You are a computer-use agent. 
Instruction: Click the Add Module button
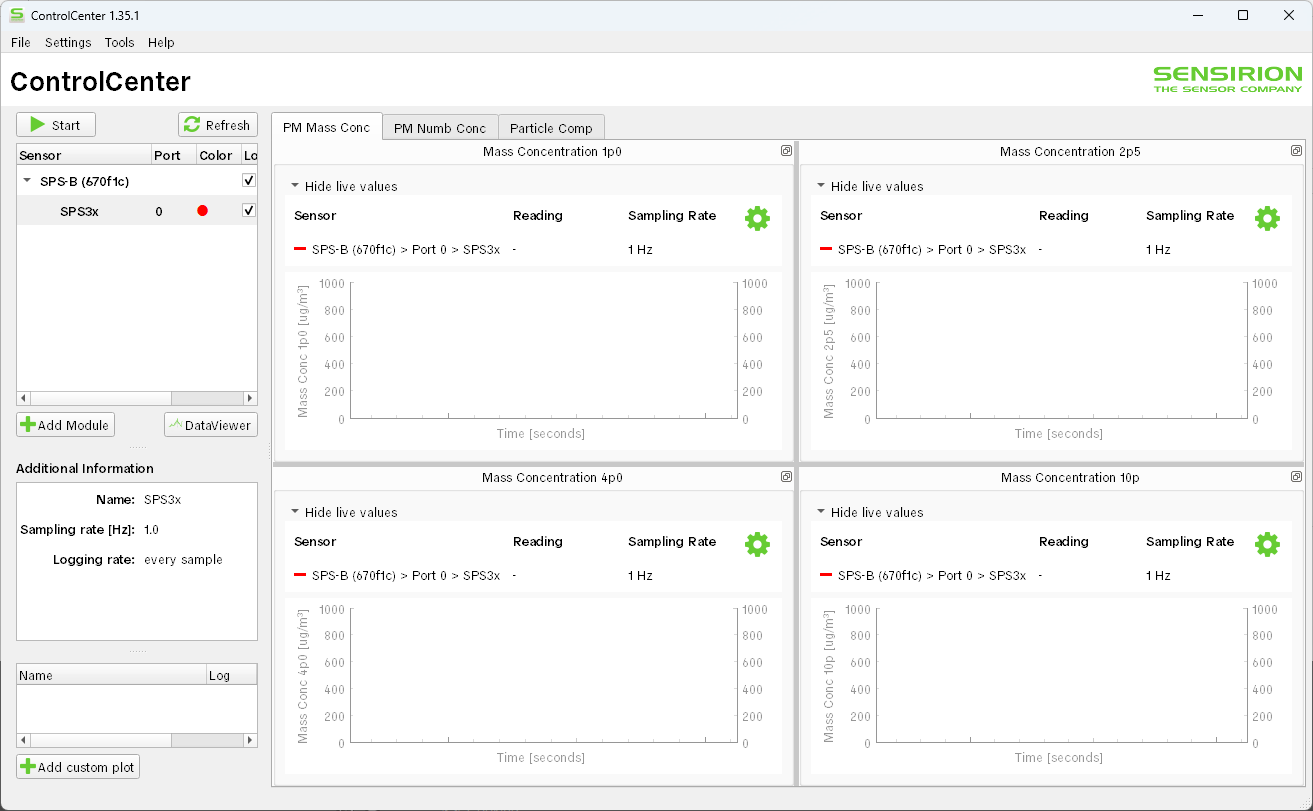tap(65, 425)
